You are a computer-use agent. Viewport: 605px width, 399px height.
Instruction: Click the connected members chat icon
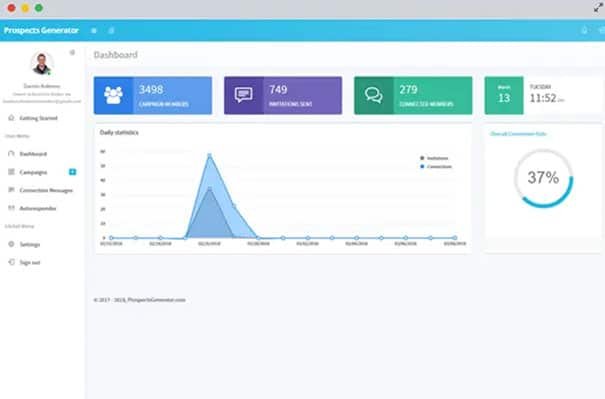(x=373, y=95)
